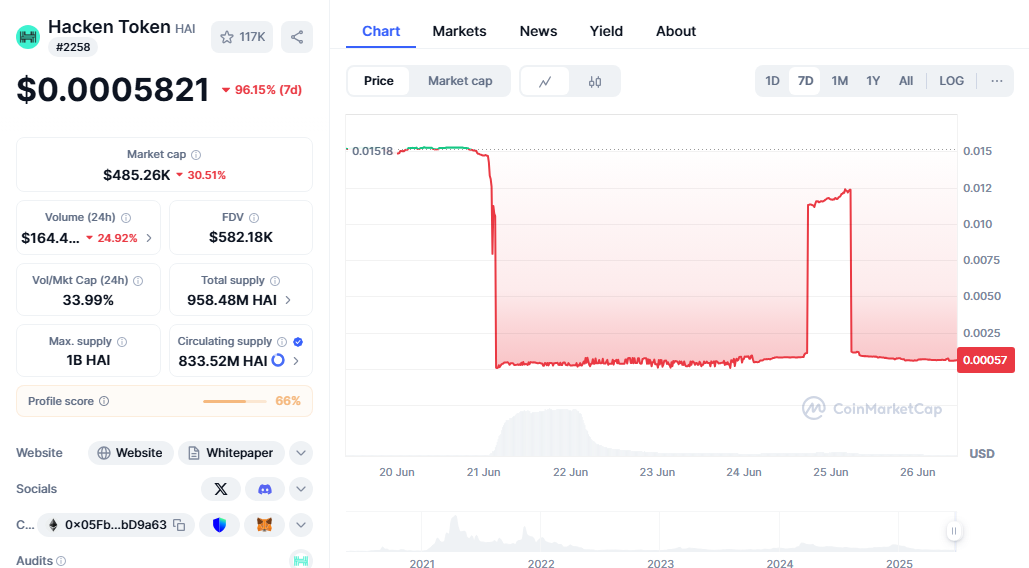The width and height of the screenshot is (1029, 568).
Task: Switch to line chart view
Action: pos(545,81)
